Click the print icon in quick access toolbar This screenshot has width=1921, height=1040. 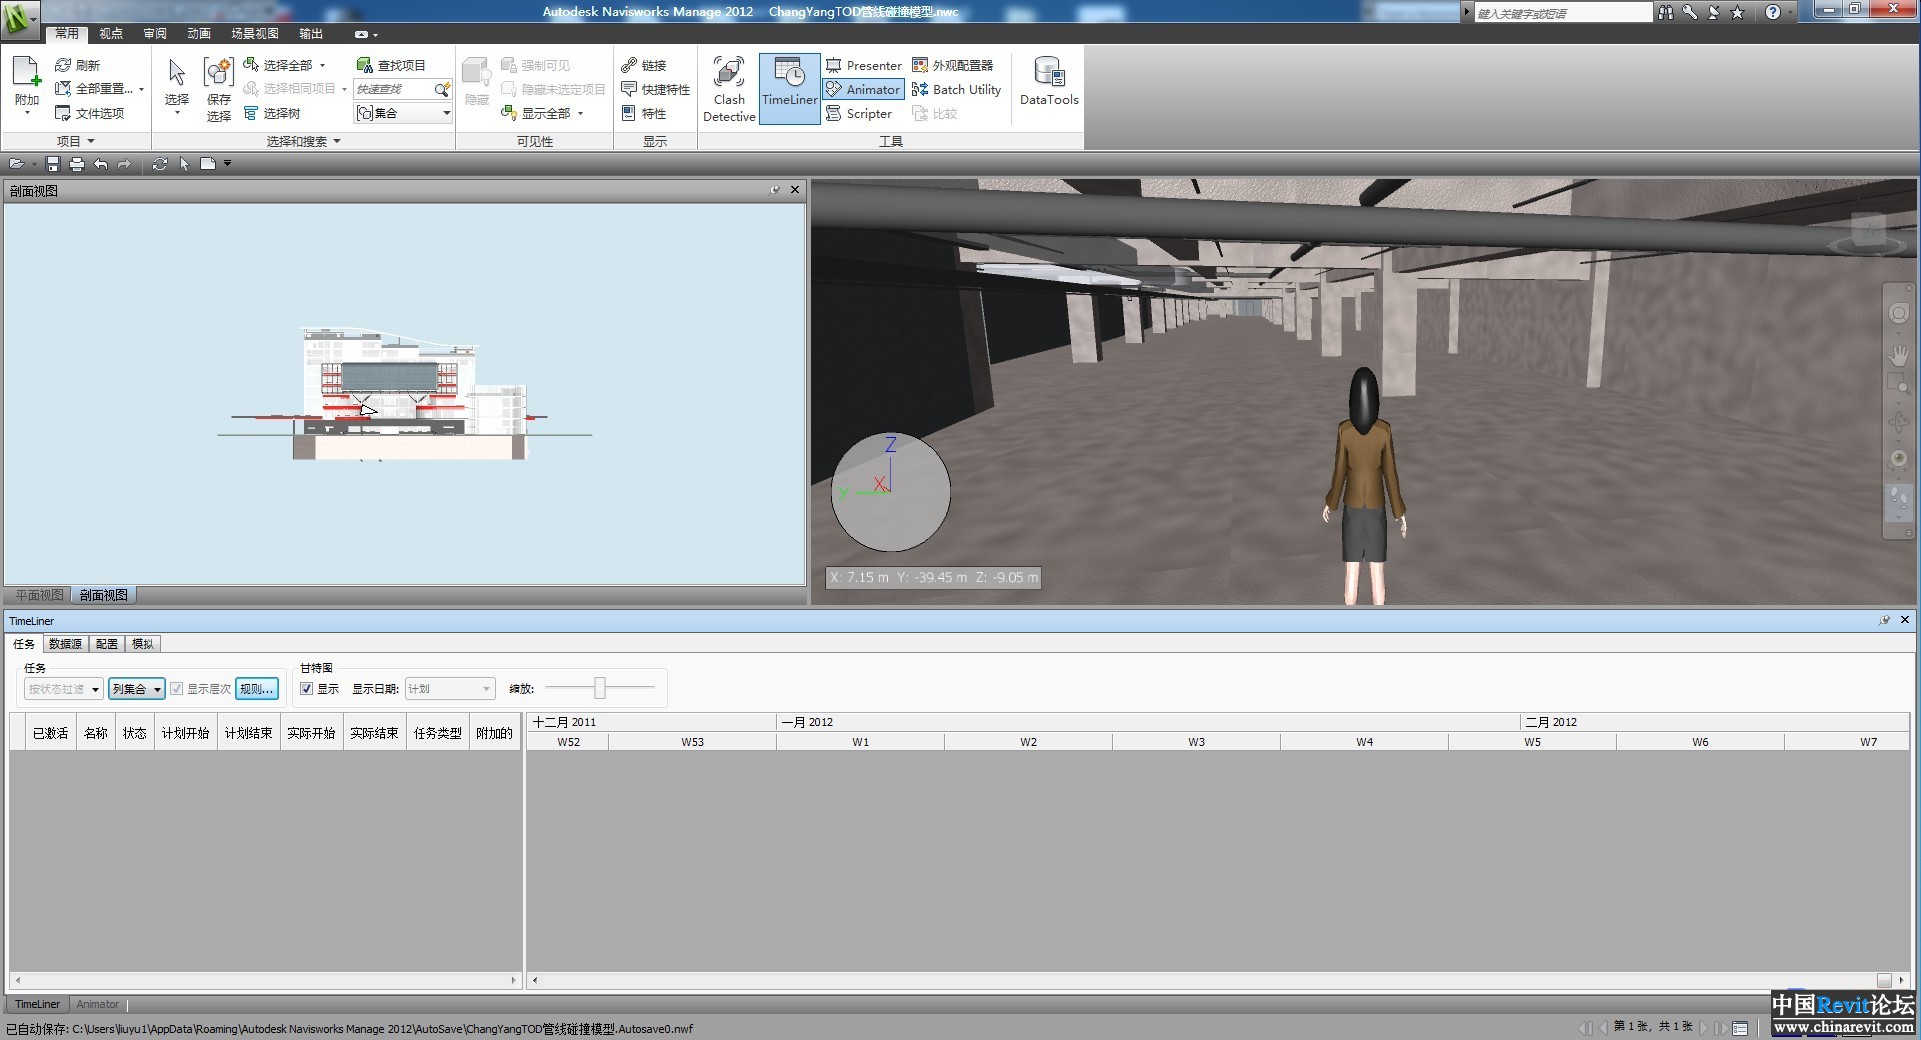pos(77,164)
